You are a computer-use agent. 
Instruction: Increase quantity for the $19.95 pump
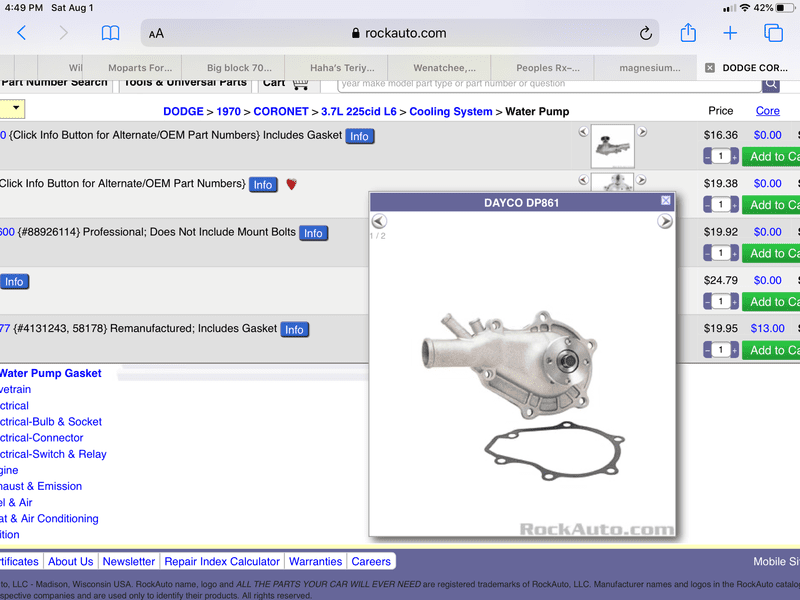click(735, 351)
